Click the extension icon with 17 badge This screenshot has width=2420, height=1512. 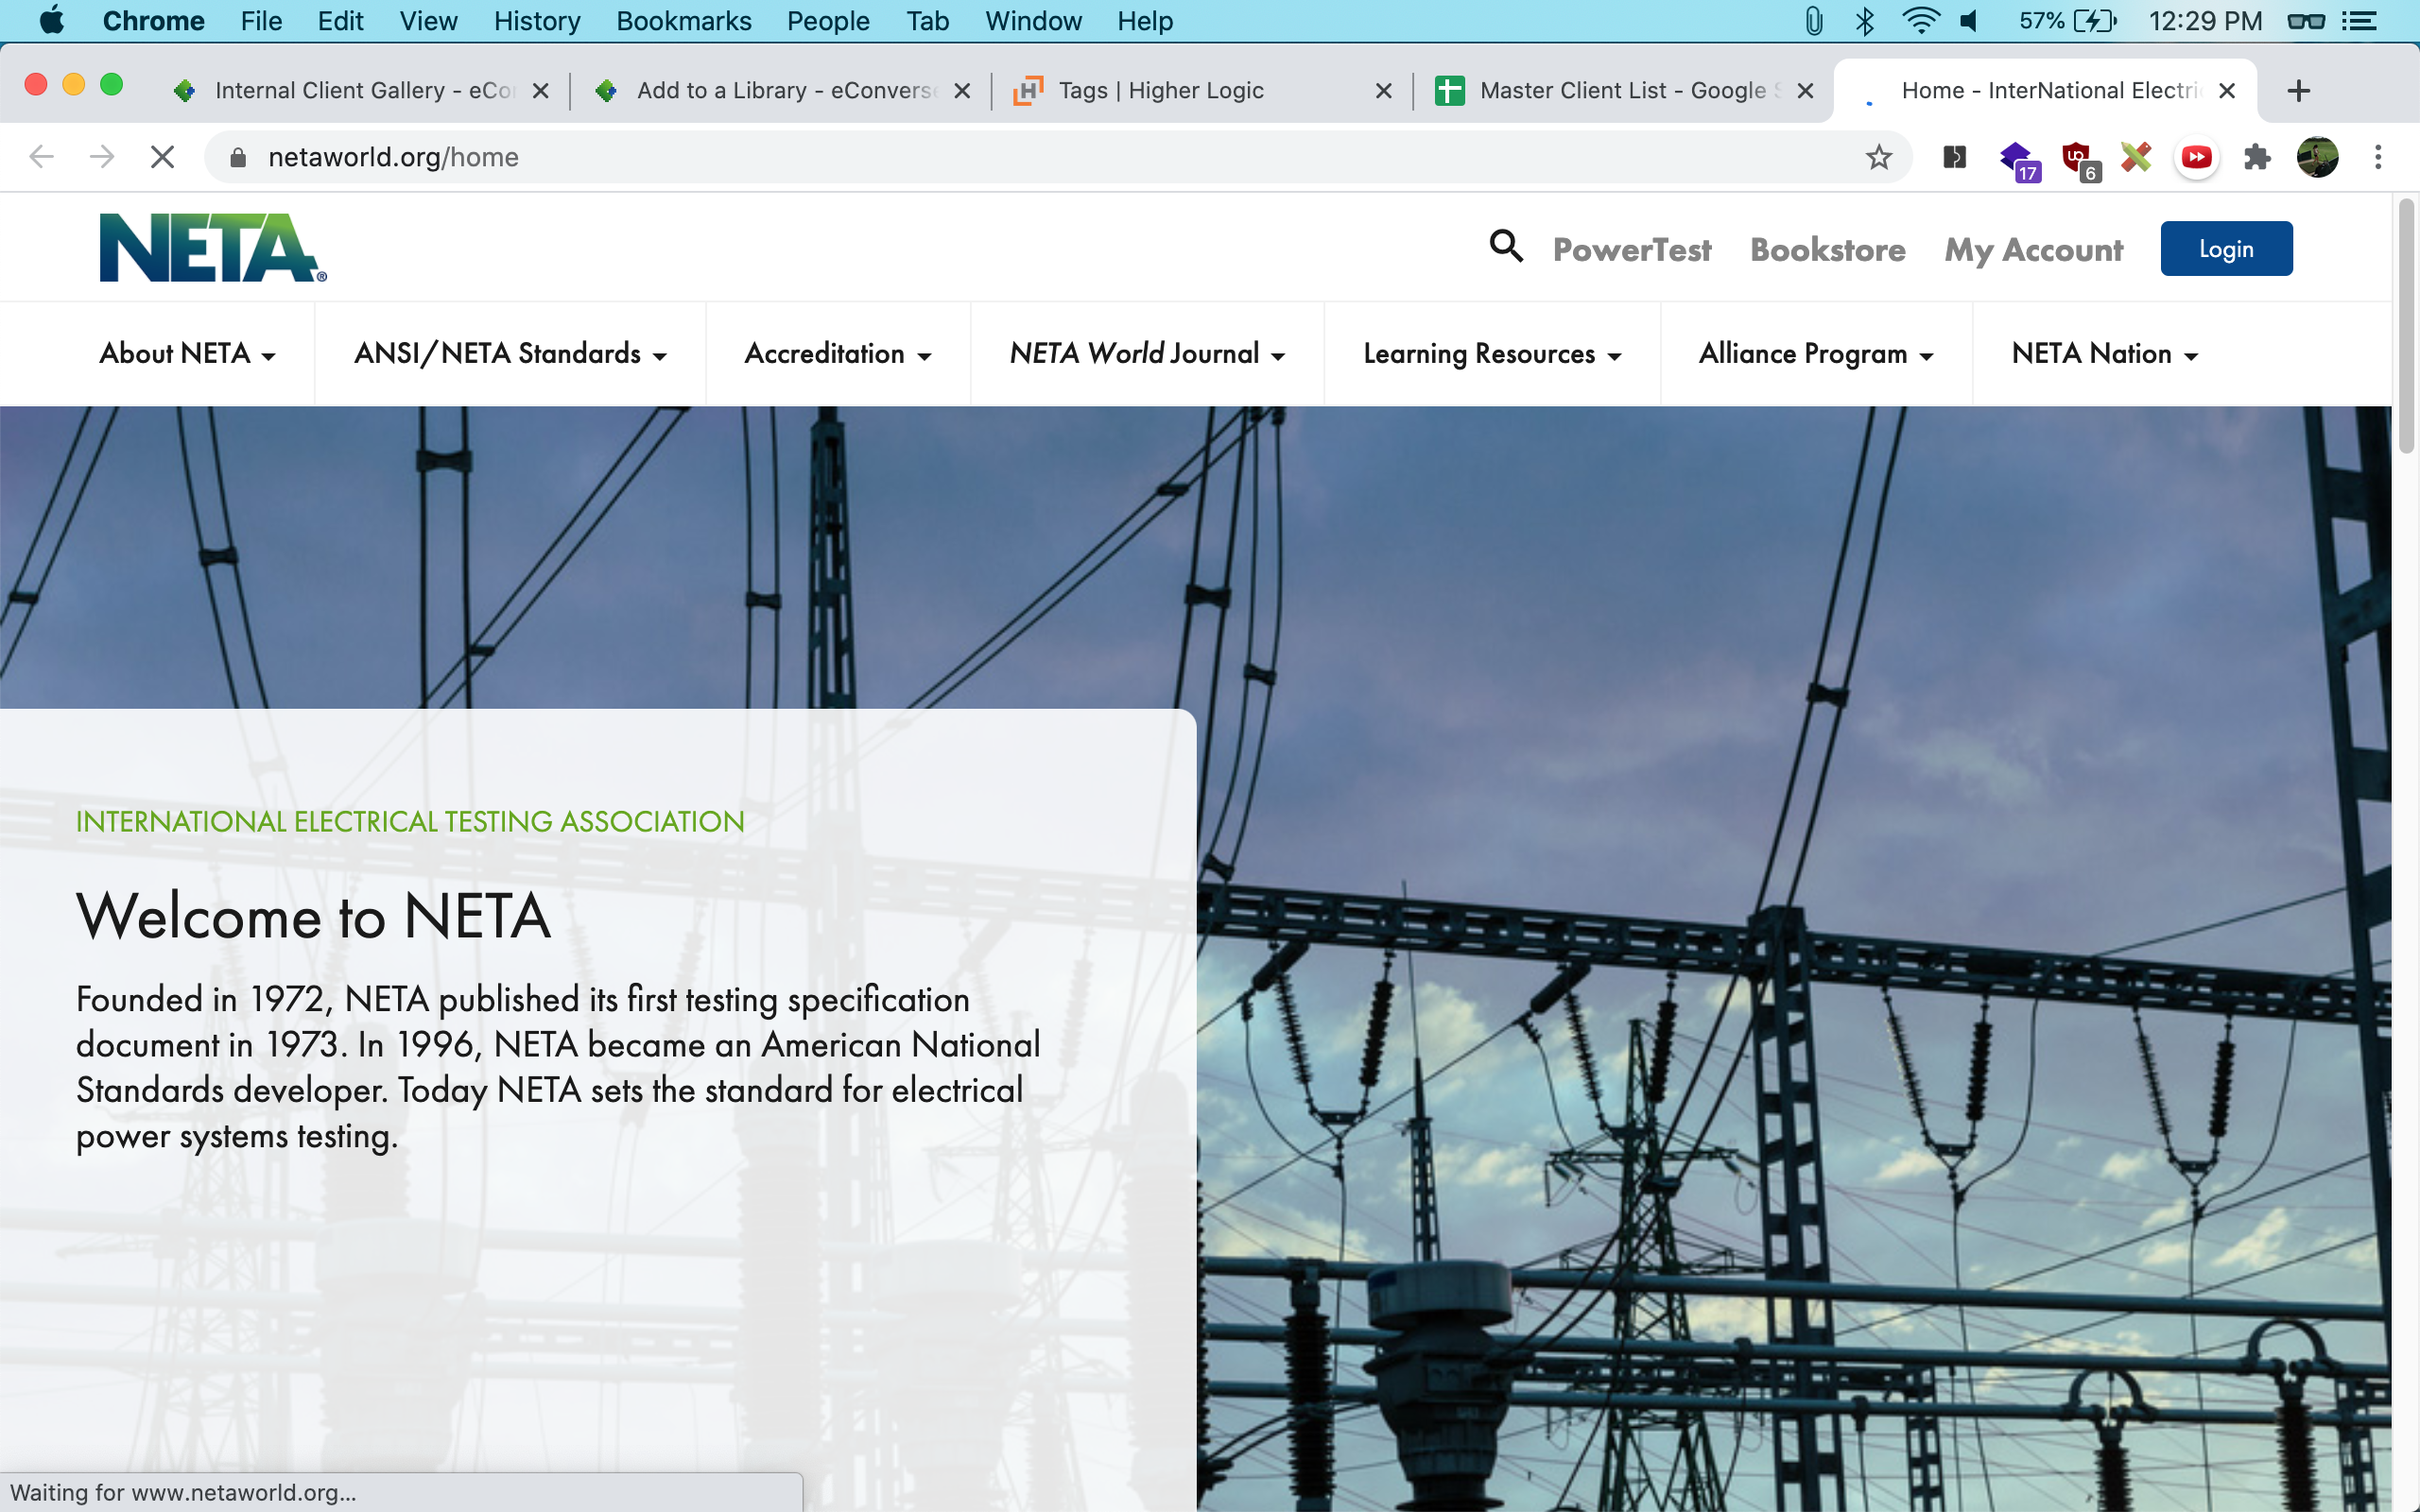[x=2016, y=159]
